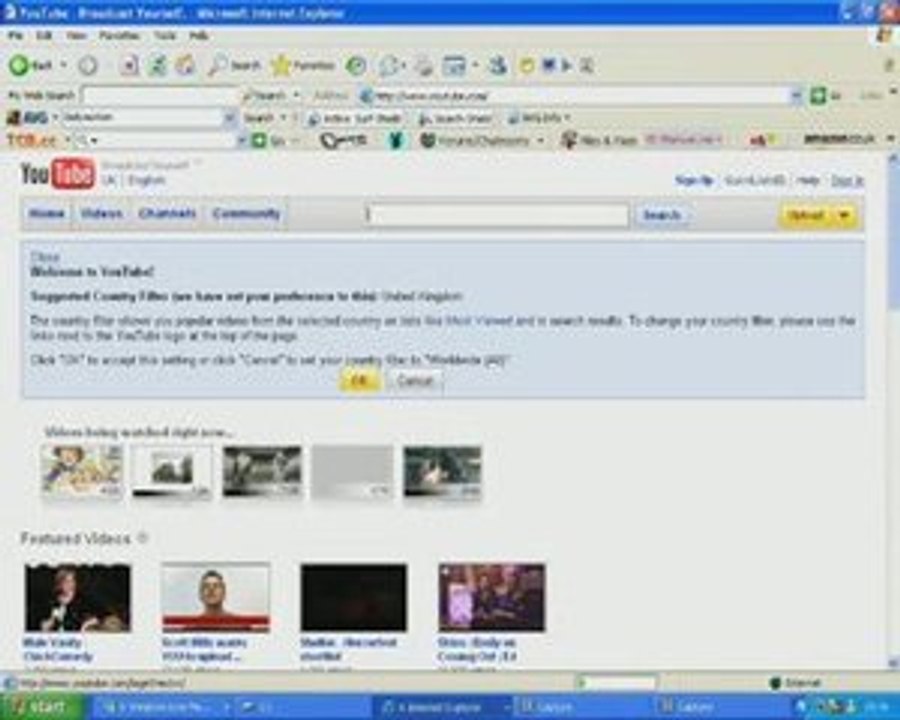Click the Messenger people icon in toolbar
The image size is (900, 720).
point(498,65)
